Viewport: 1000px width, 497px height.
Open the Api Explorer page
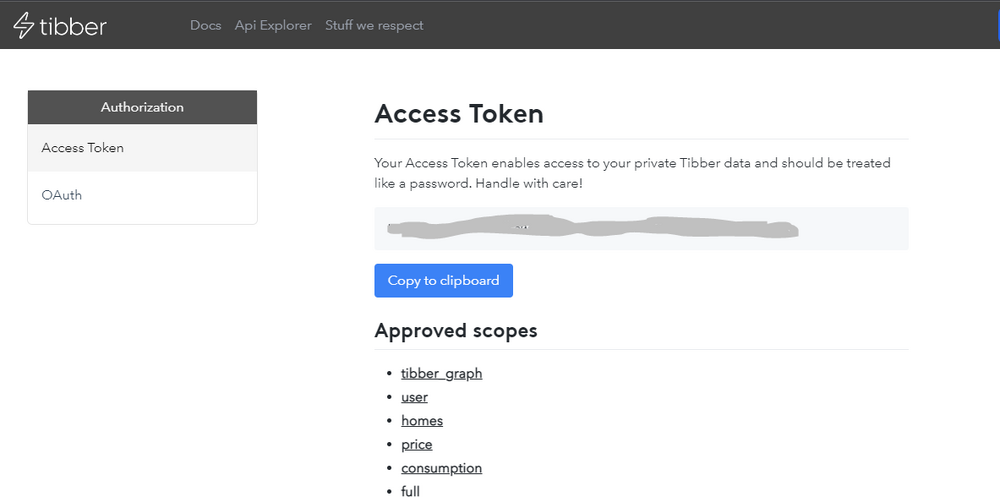[x=273, y=25]
